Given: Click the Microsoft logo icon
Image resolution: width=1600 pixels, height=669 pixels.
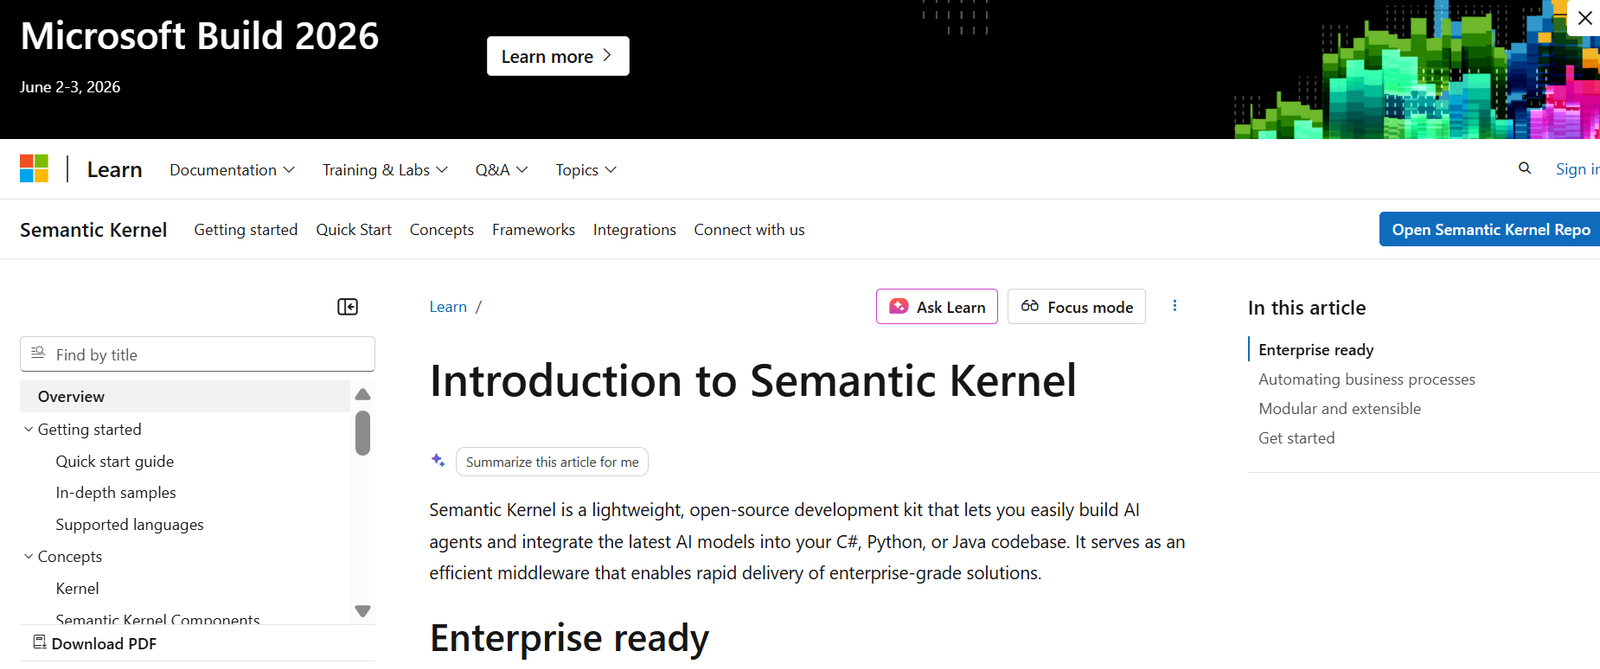Looking at the screenshot, I should coord(34,169).
